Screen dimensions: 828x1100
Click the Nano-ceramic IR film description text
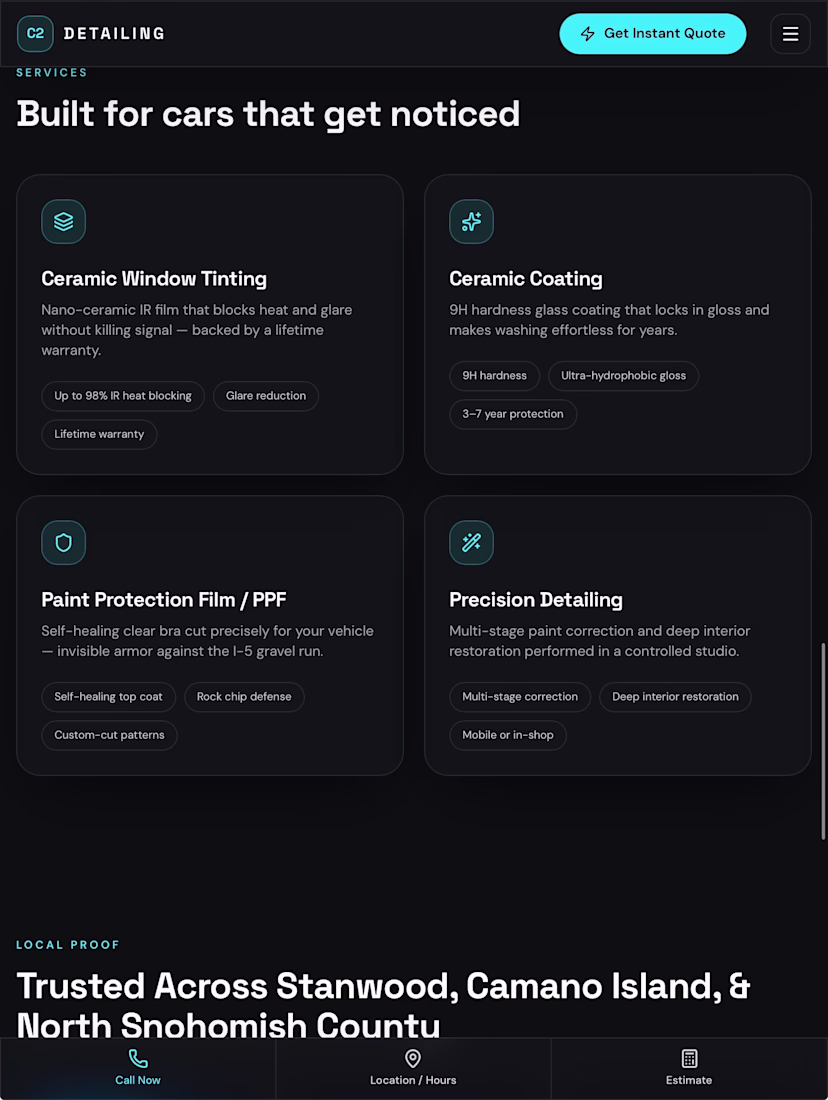[x=196, y=330]
